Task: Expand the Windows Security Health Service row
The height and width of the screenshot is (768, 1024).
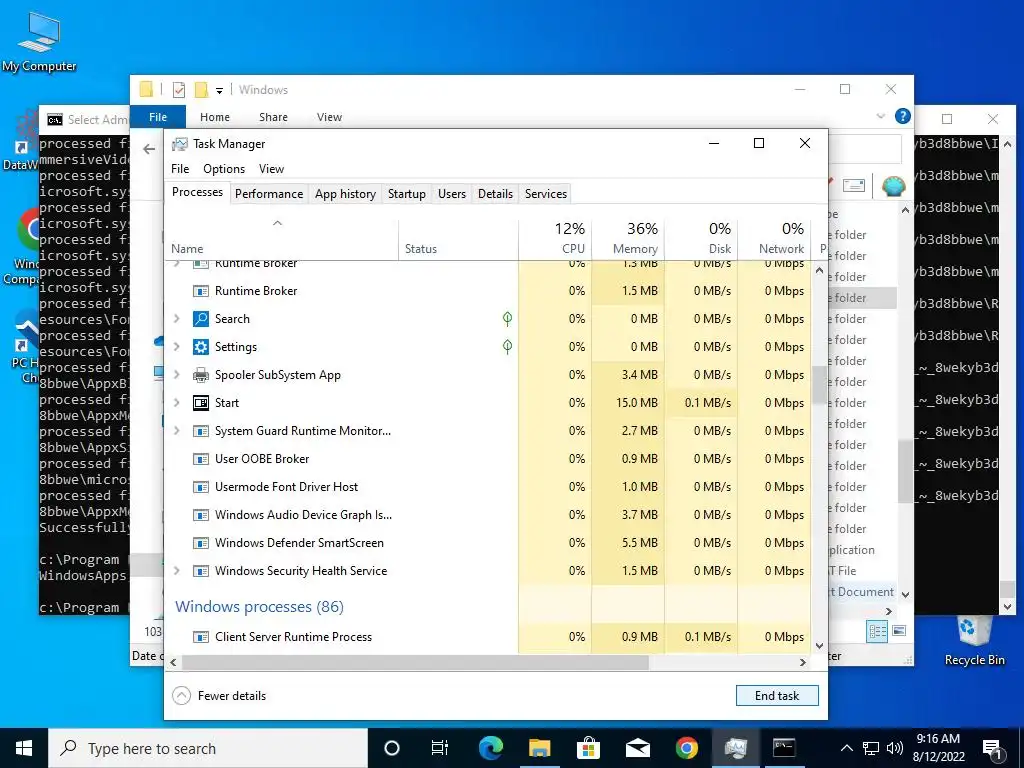Action: (x=176, y=571)
